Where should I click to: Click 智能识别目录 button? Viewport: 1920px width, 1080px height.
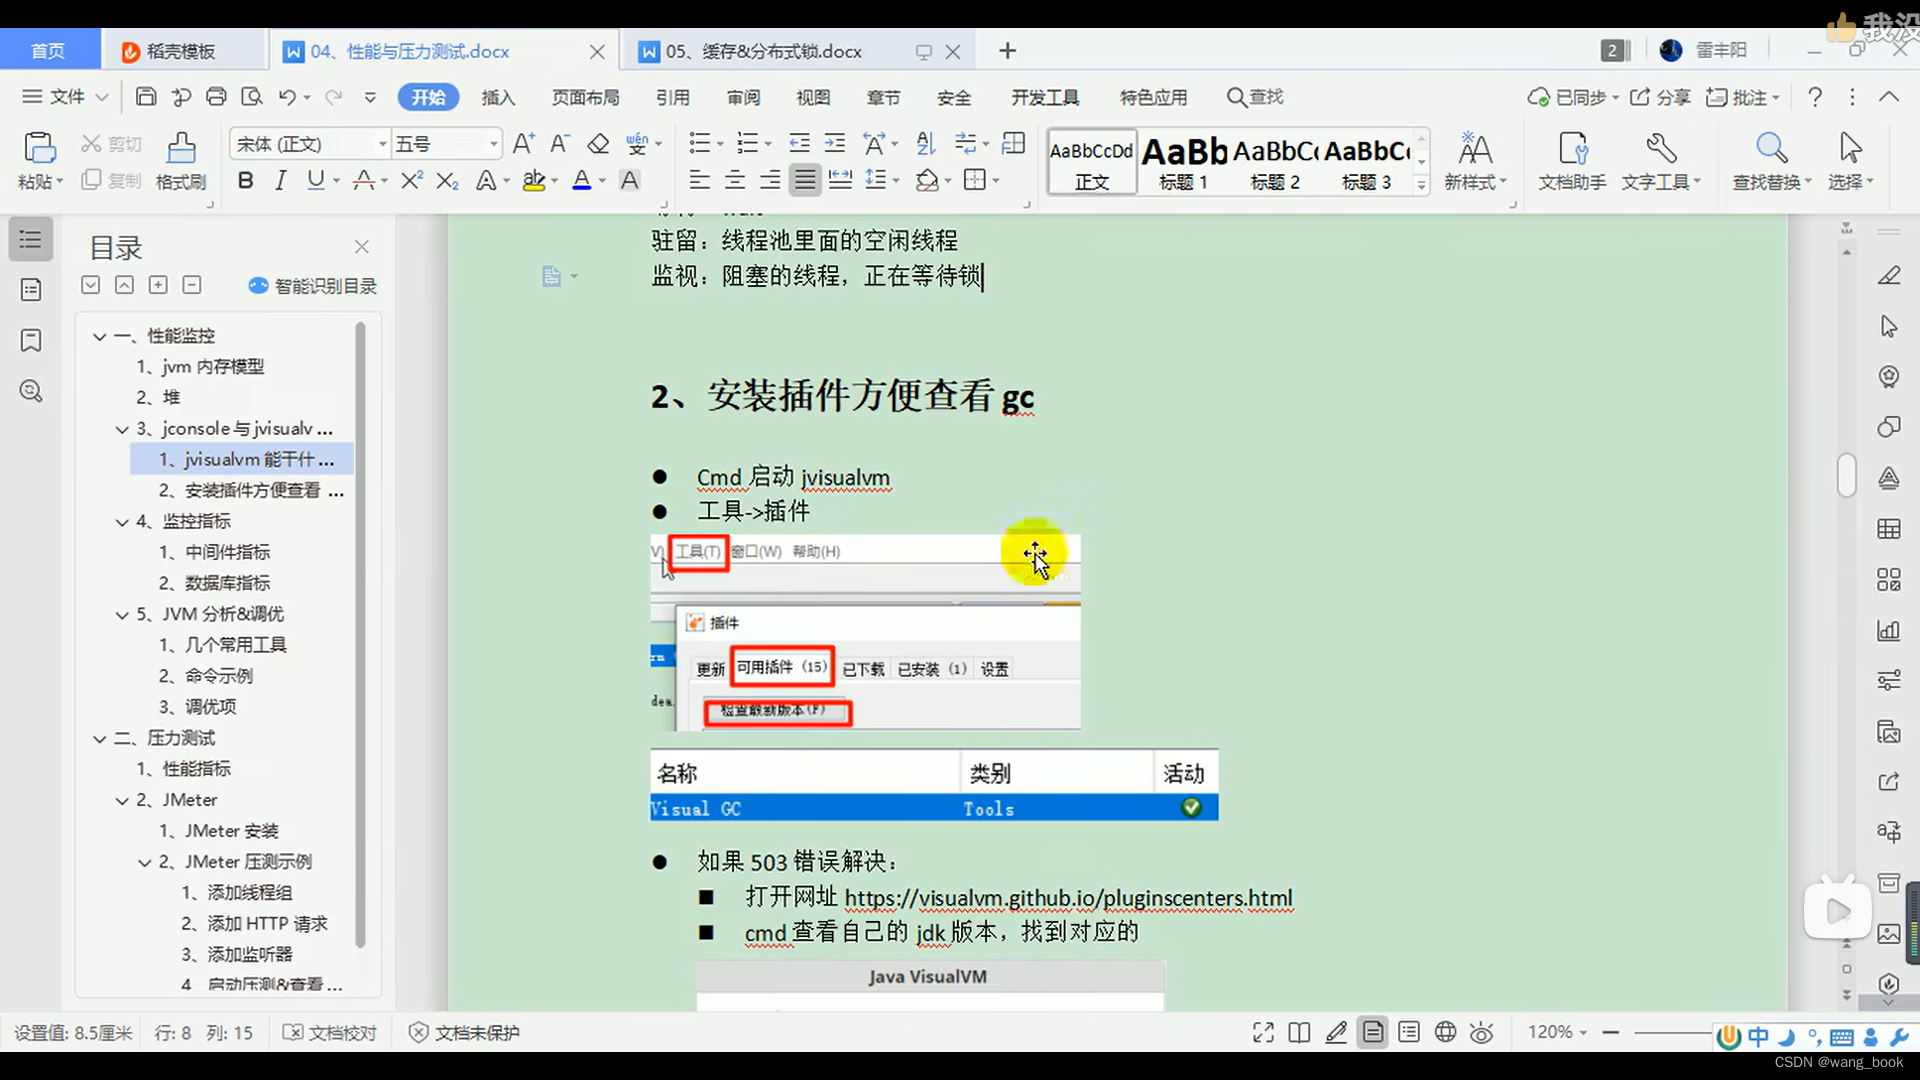[312, 286]
